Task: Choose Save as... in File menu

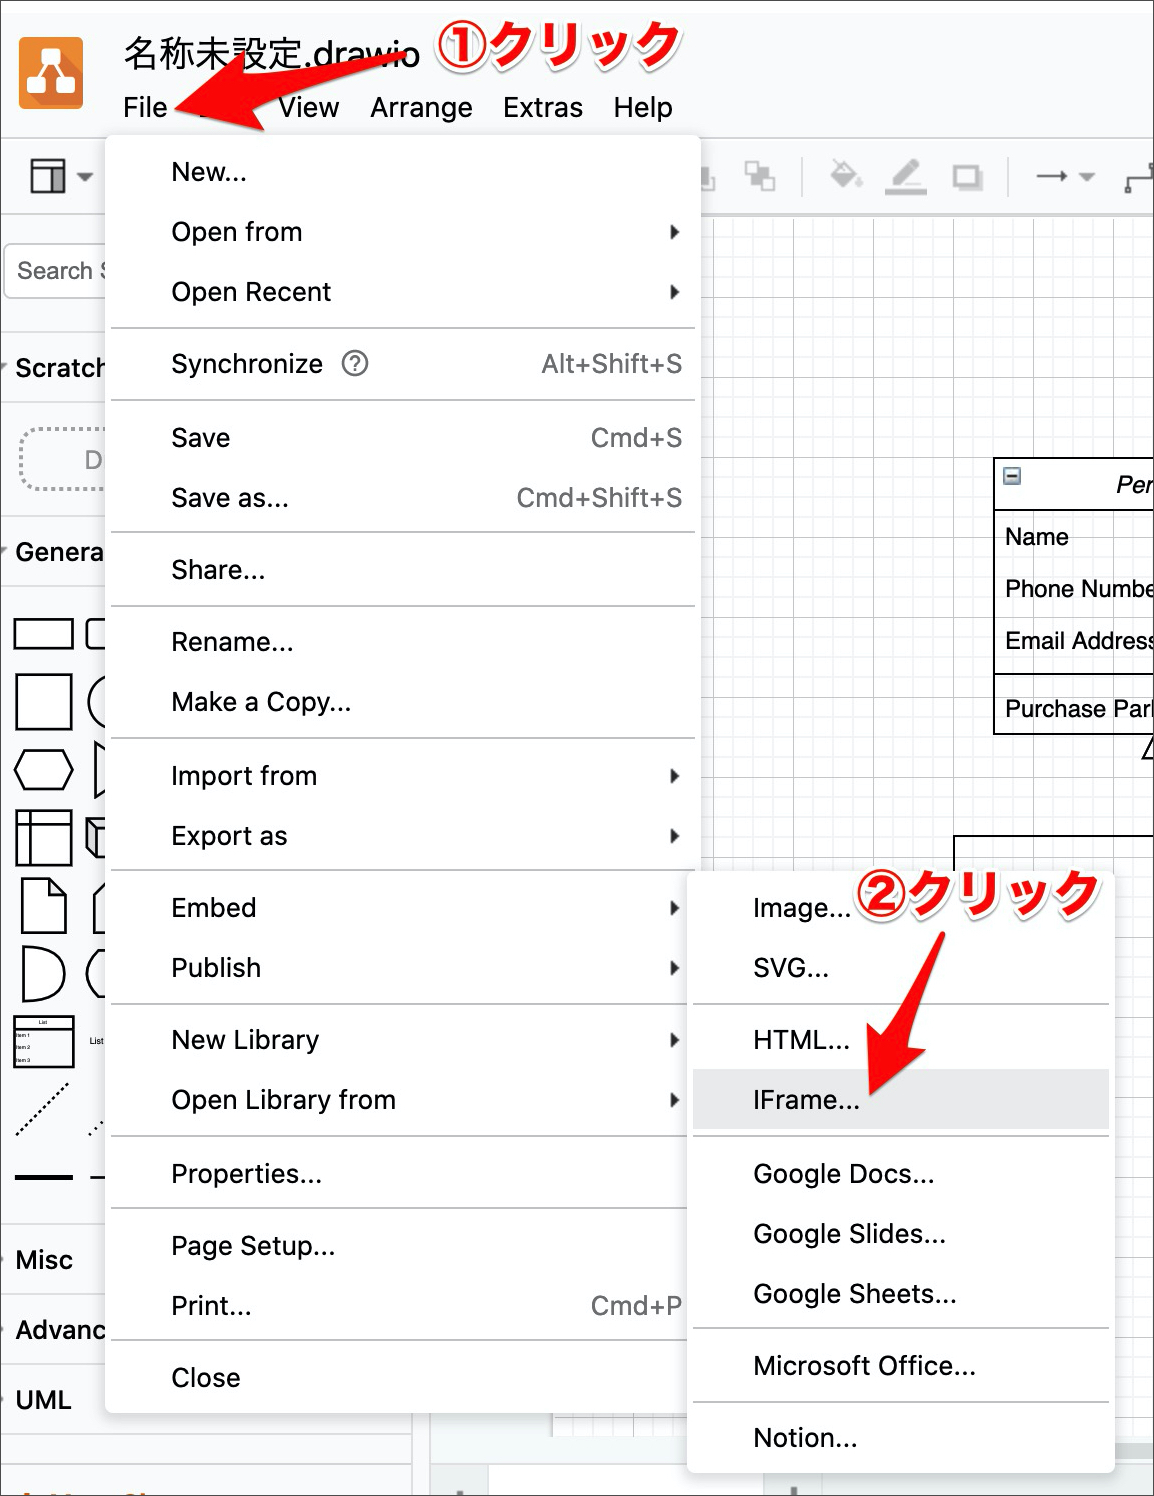Action: click(x=230, y=498)
